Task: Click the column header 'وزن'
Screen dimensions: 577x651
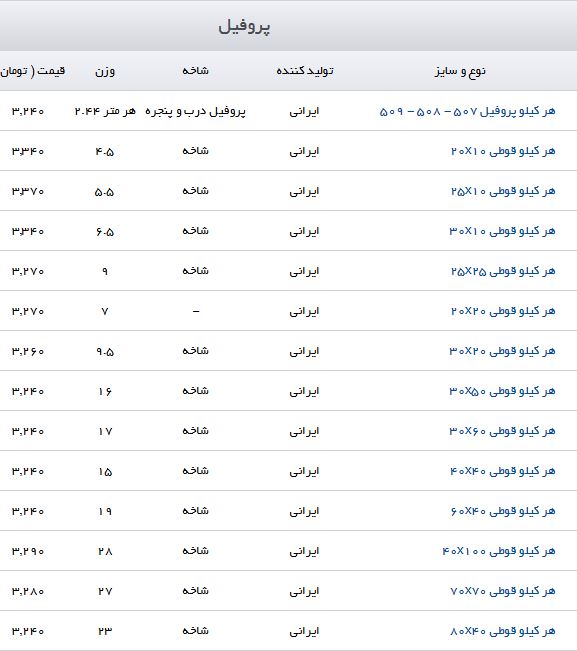Action: (105, 71)
